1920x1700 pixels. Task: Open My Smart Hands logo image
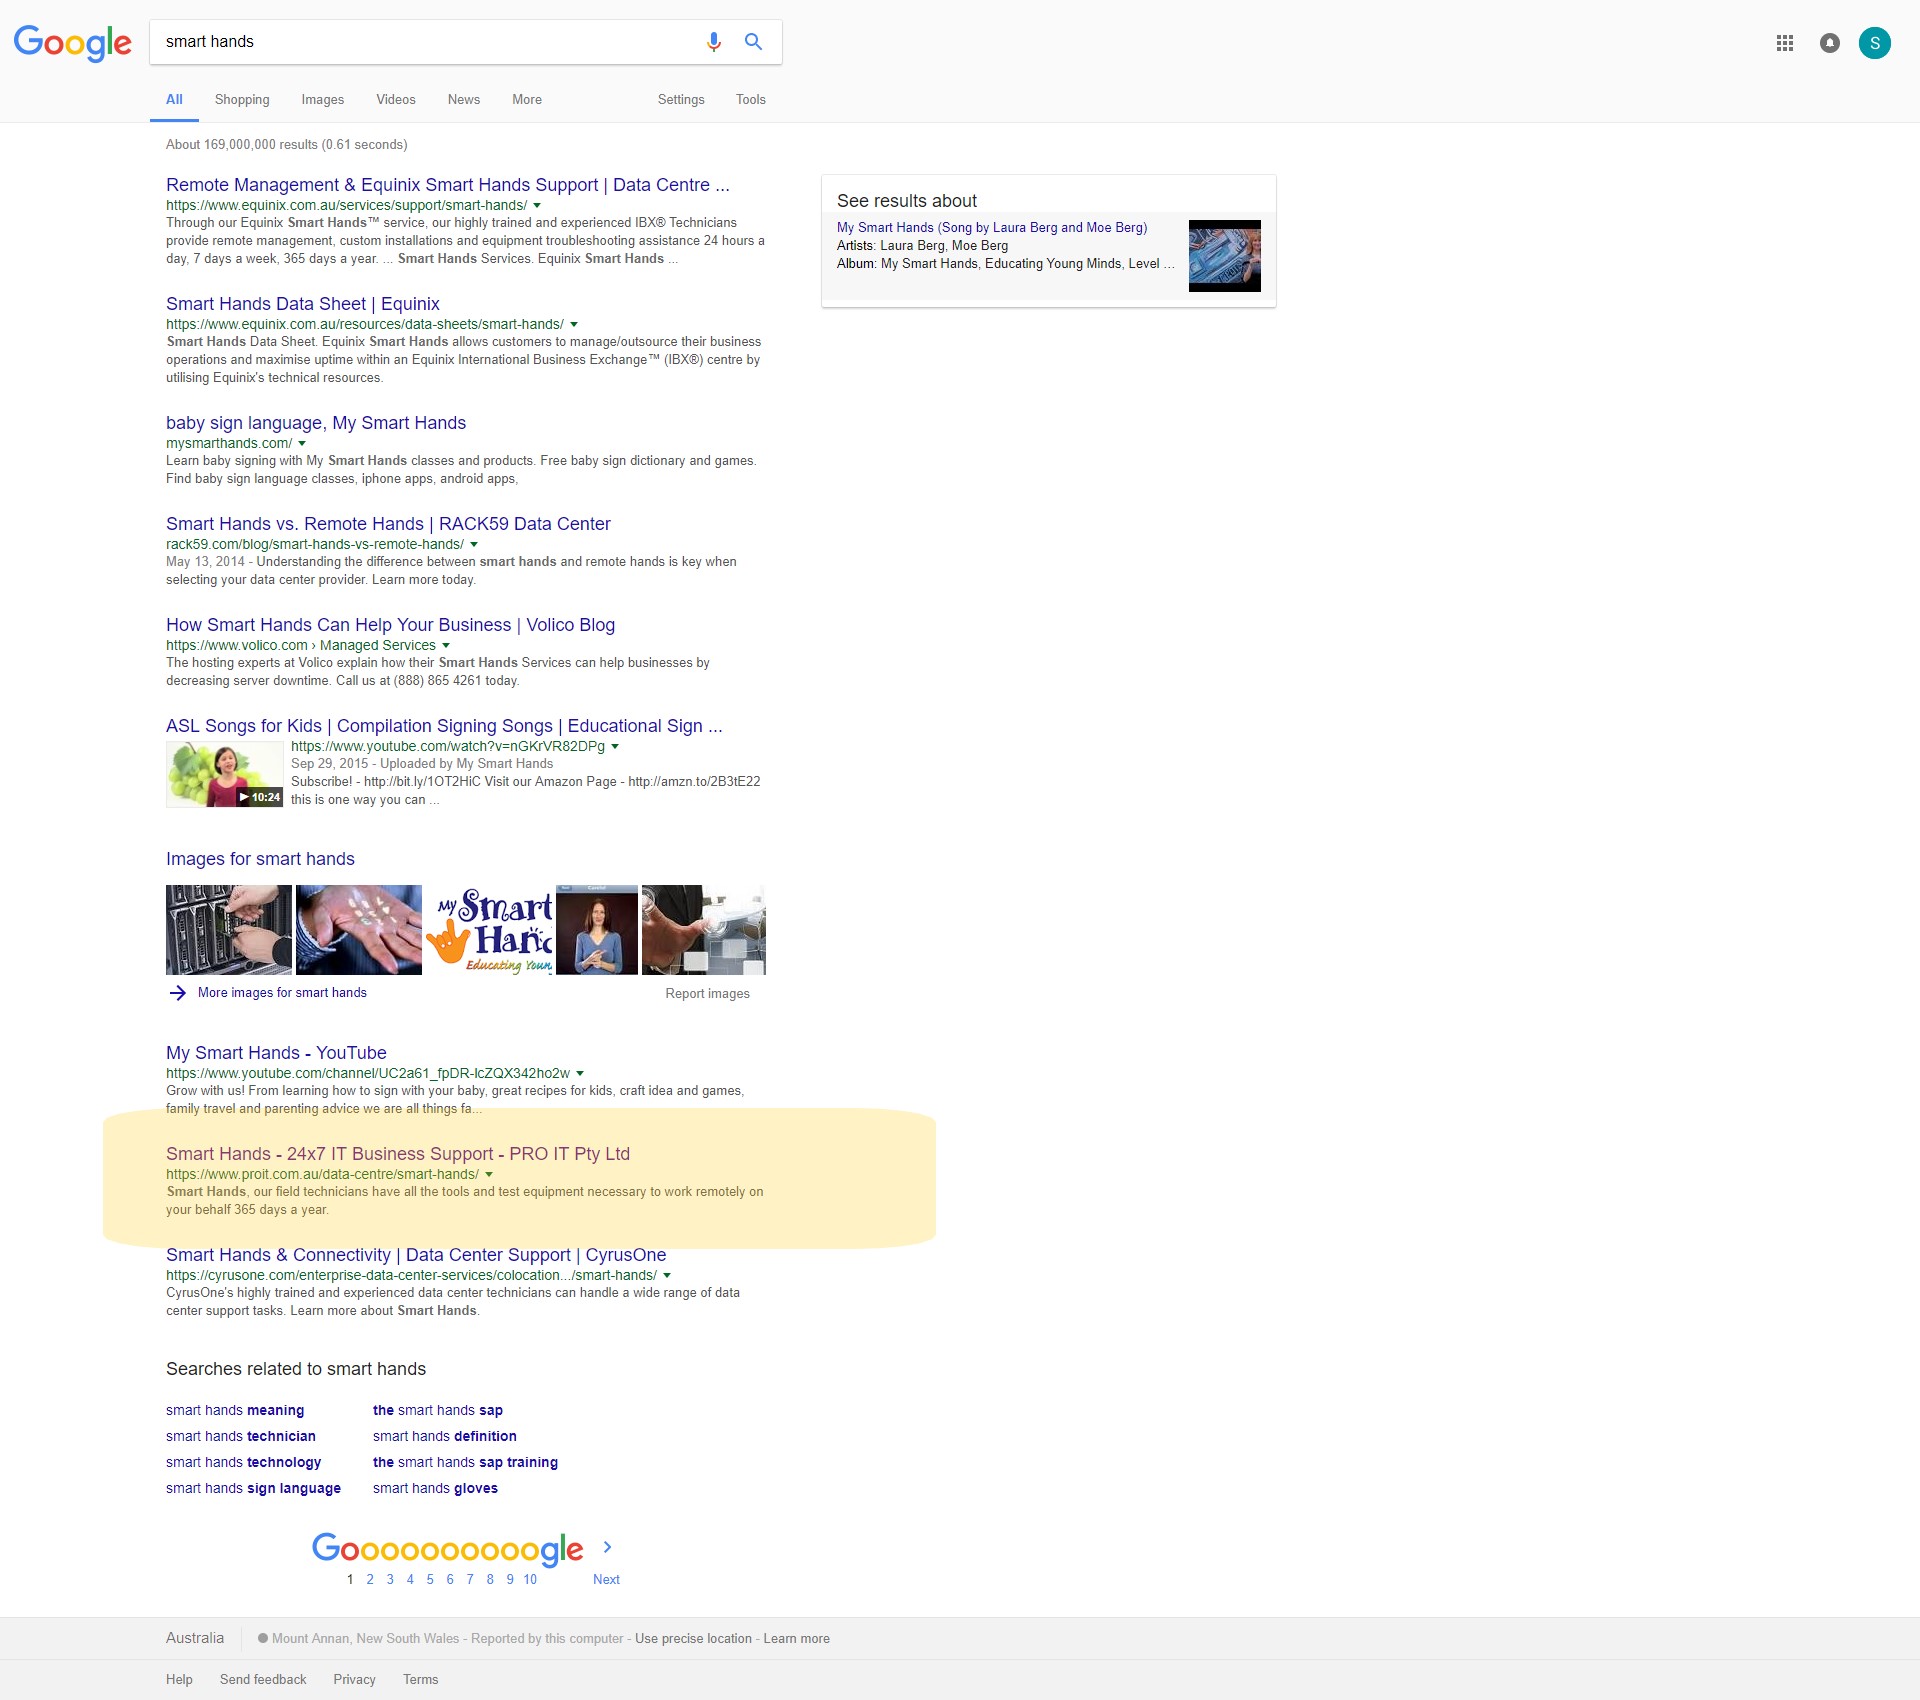coord(489,930)
